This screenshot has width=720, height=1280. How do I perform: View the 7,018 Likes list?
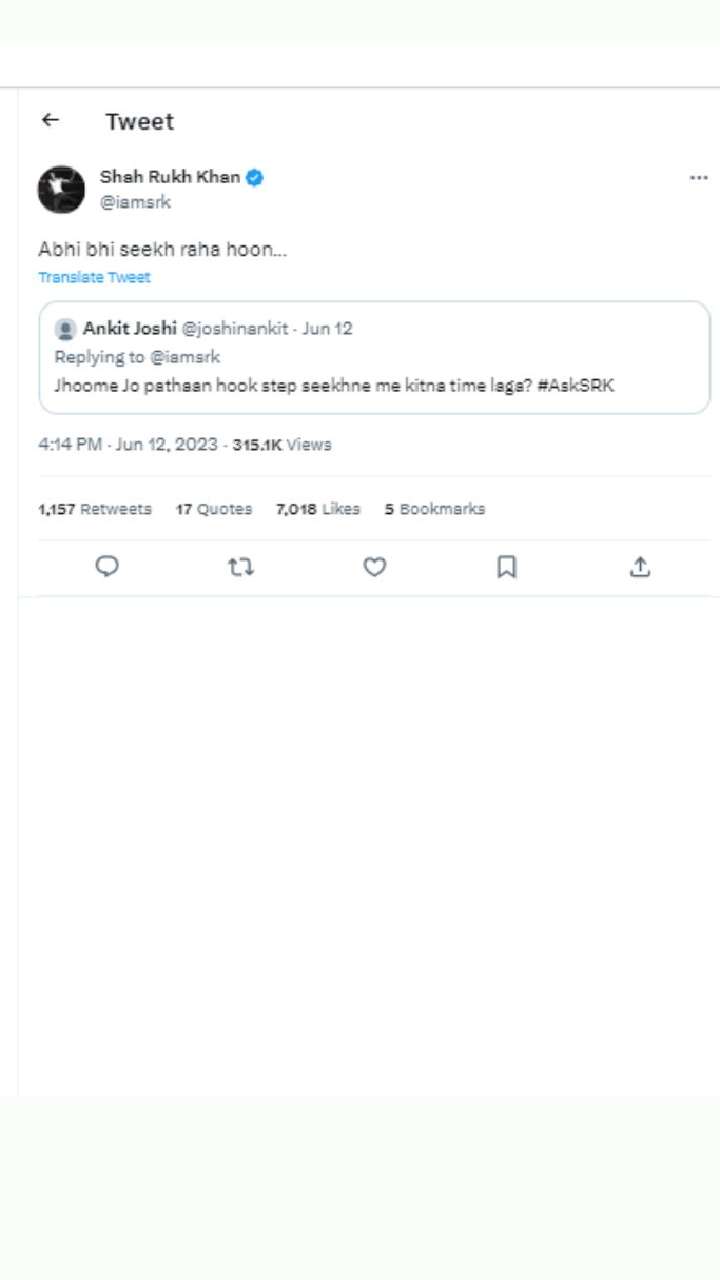click(318, 509)
